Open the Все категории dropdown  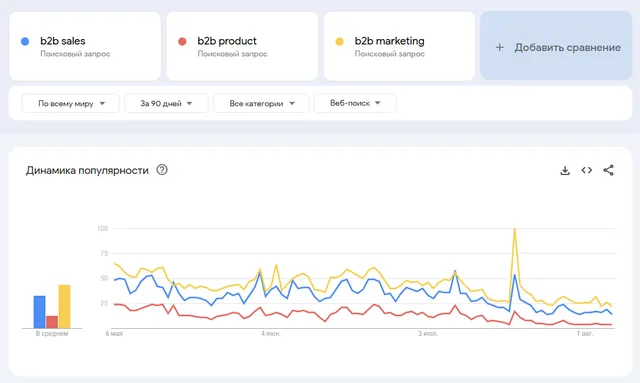coord(261,103)
